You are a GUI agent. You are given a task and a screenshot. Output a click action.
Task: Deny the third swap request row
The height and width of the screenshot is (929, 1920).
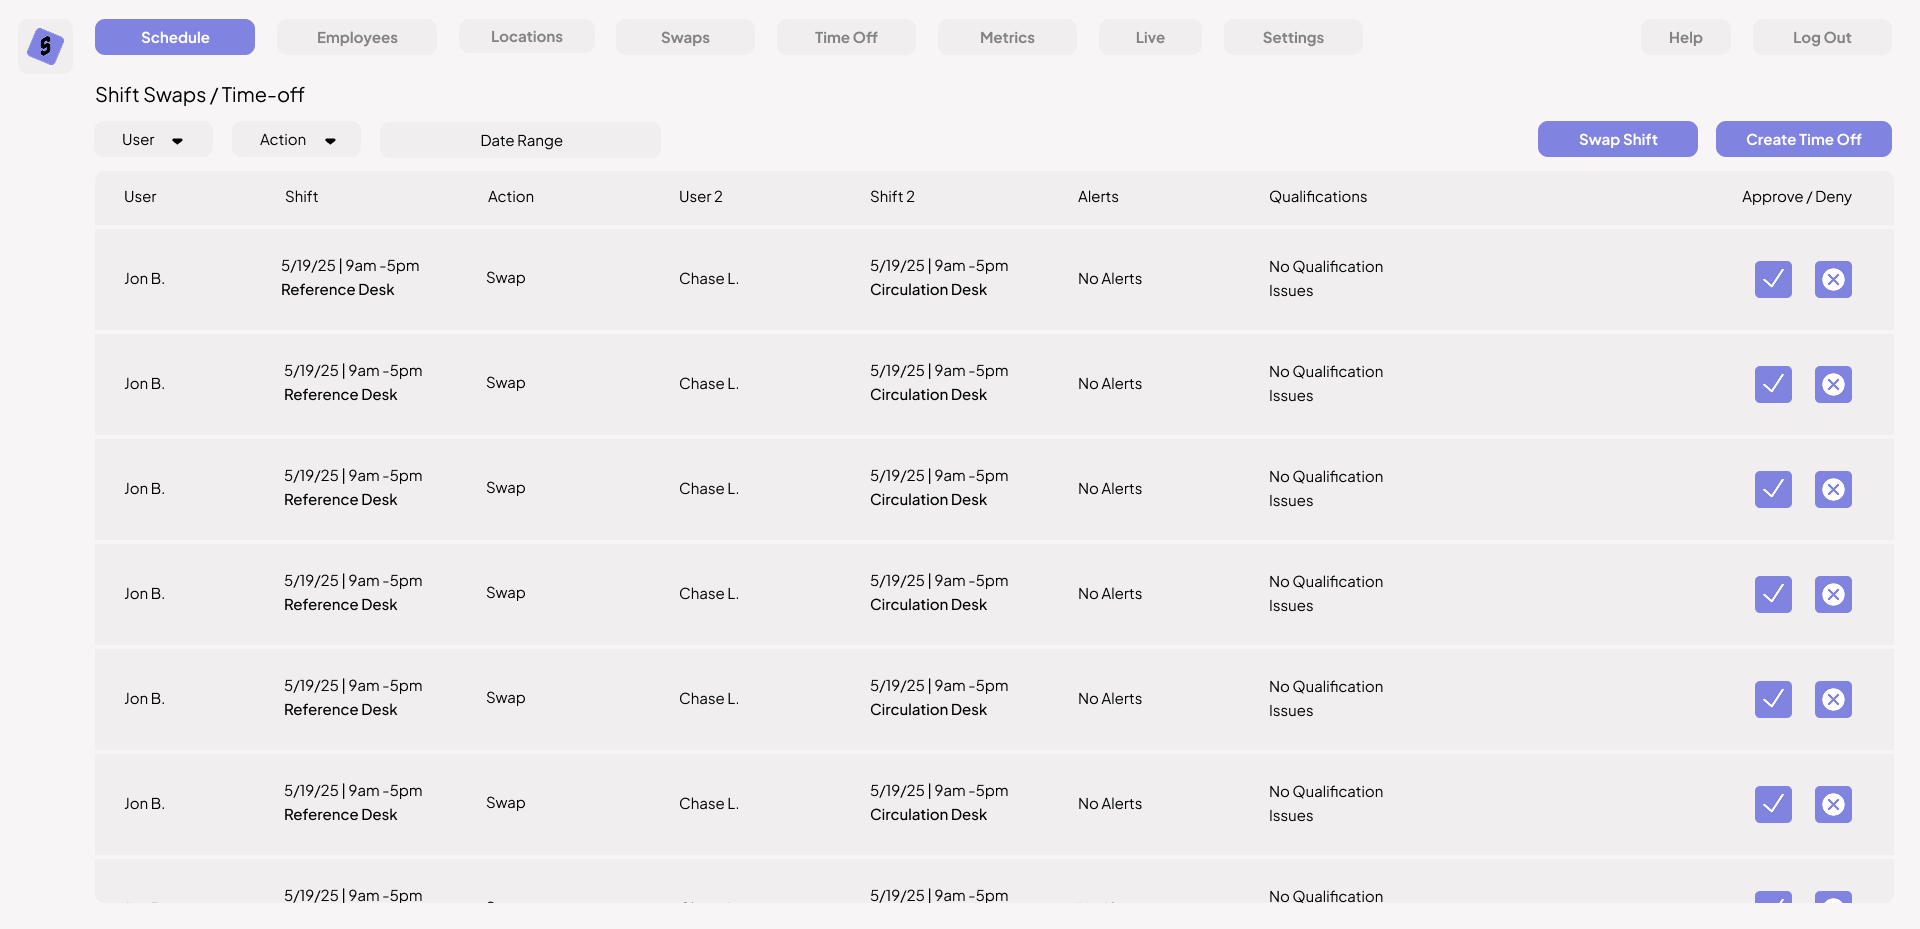(1832, 489)
